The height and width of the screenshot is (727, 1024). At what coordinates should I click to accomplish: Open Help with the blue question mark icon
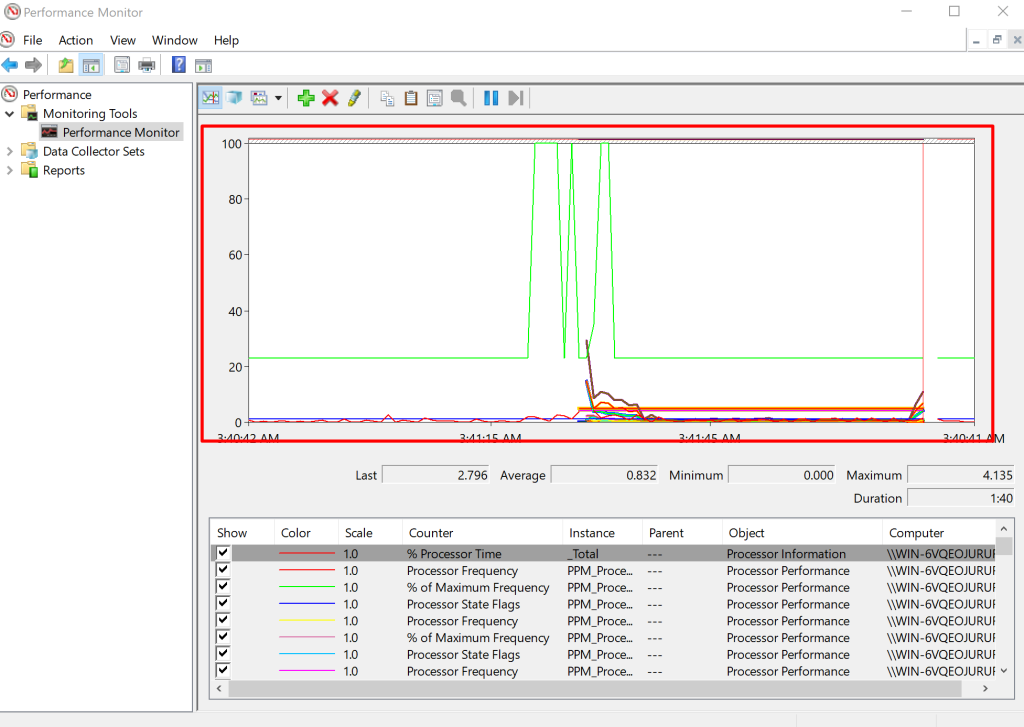click(178, 65)
